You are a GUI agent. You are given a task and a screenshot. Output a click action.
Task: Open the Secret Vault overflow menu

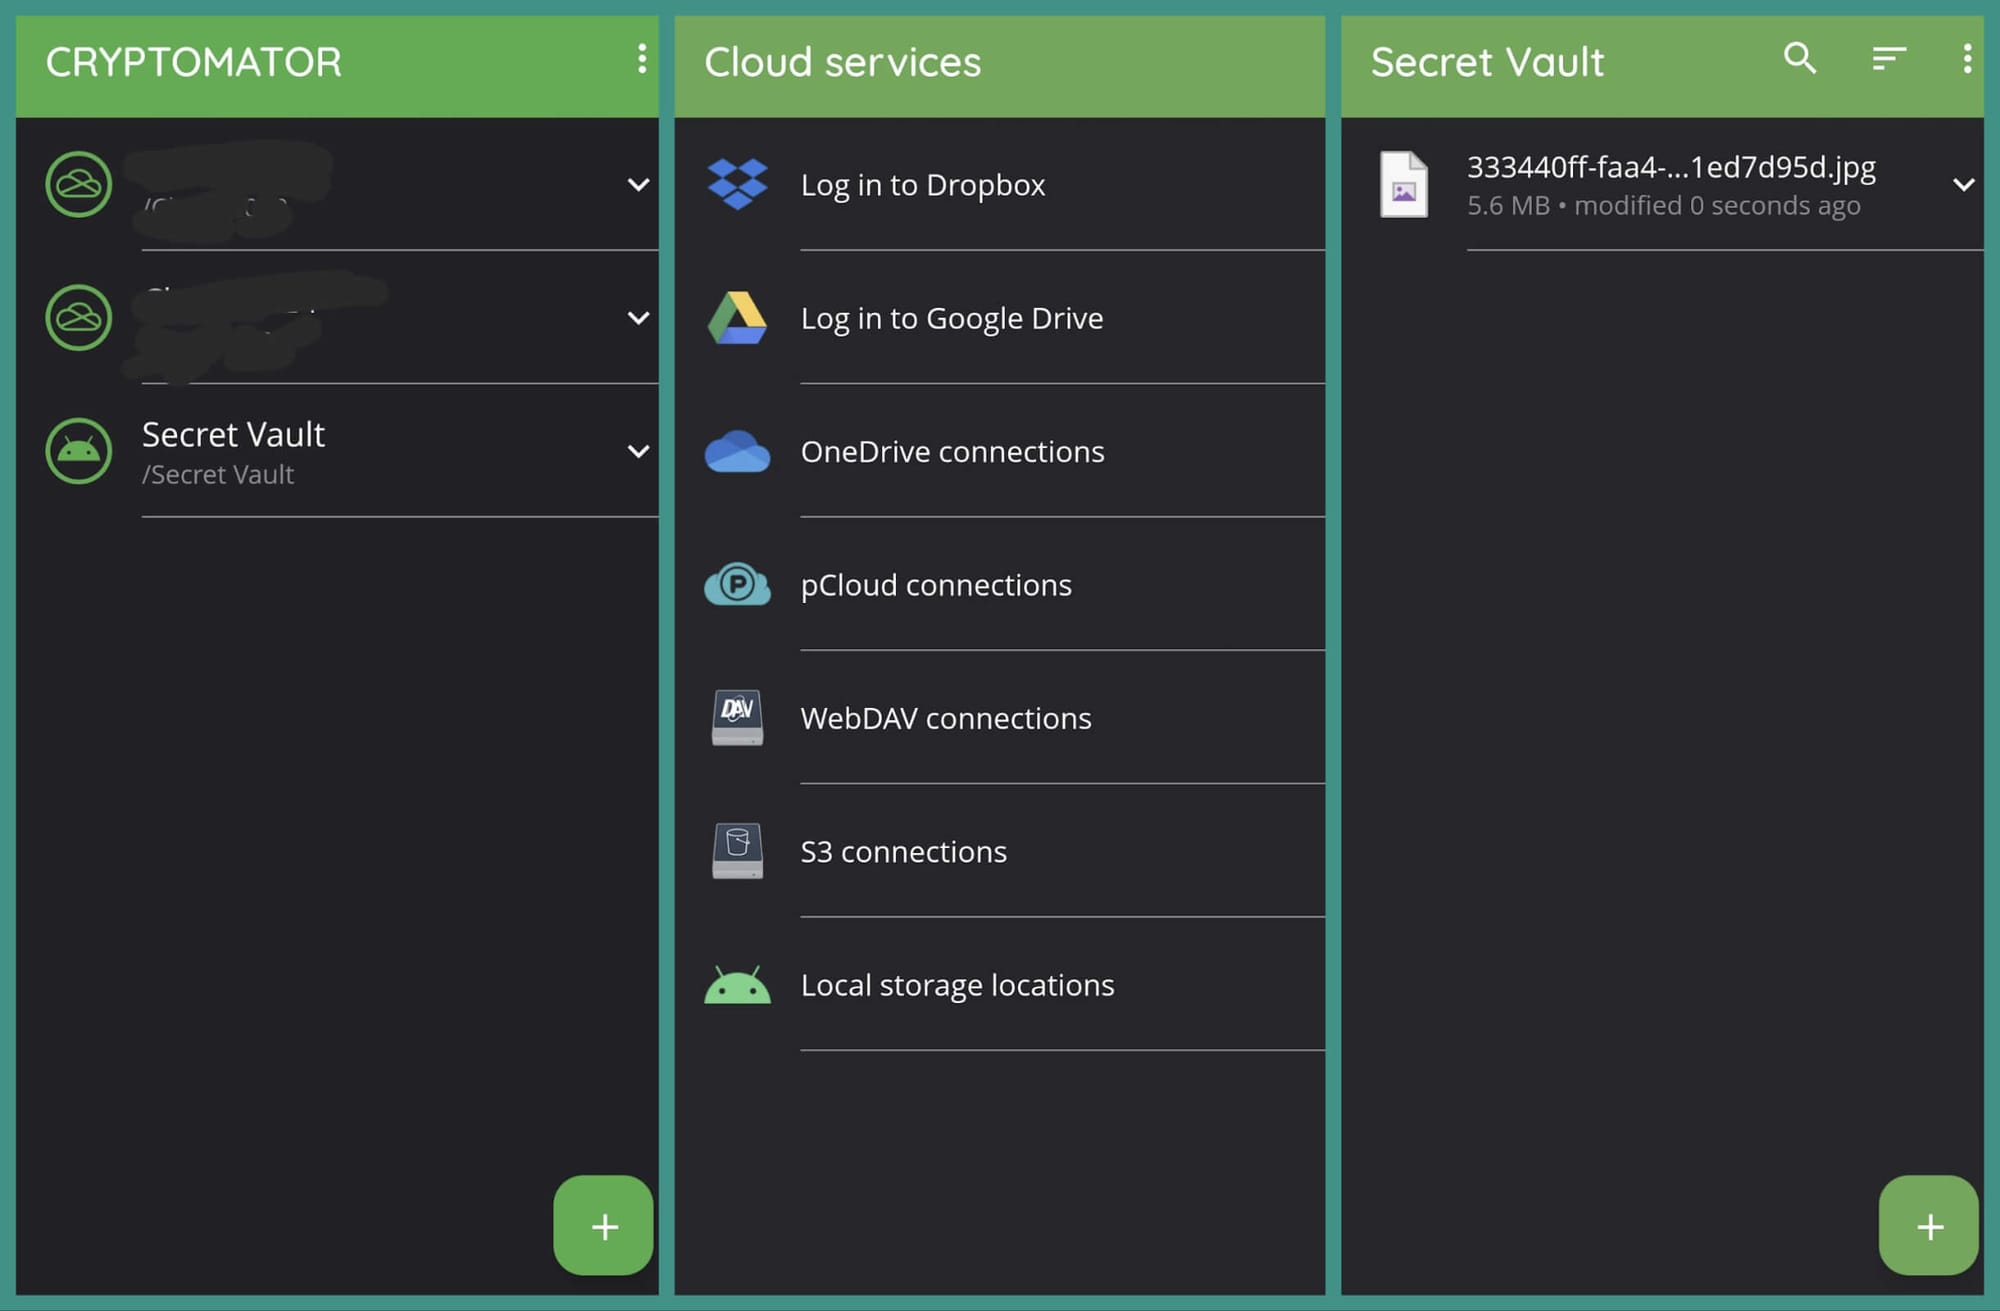pos(1966,60)
